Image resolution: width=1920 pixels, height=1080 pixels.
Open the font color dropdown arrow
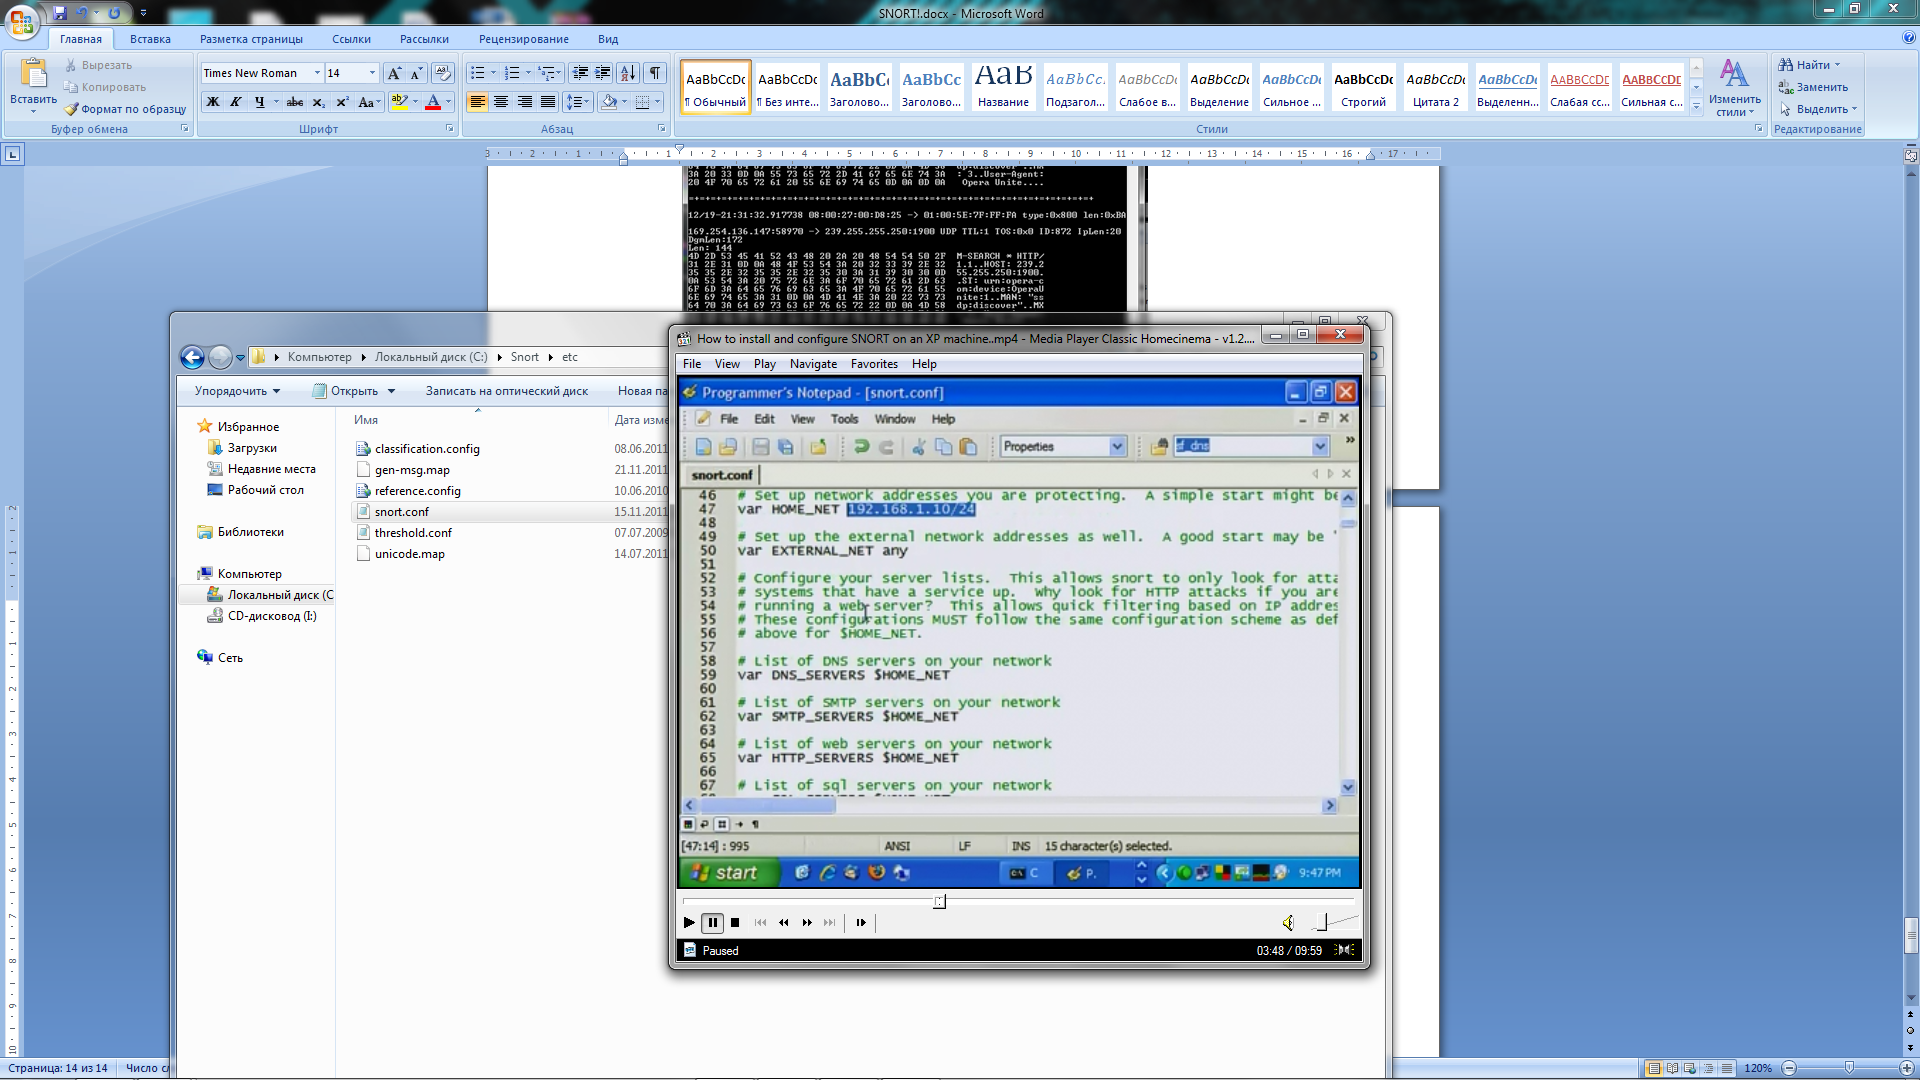448,102
